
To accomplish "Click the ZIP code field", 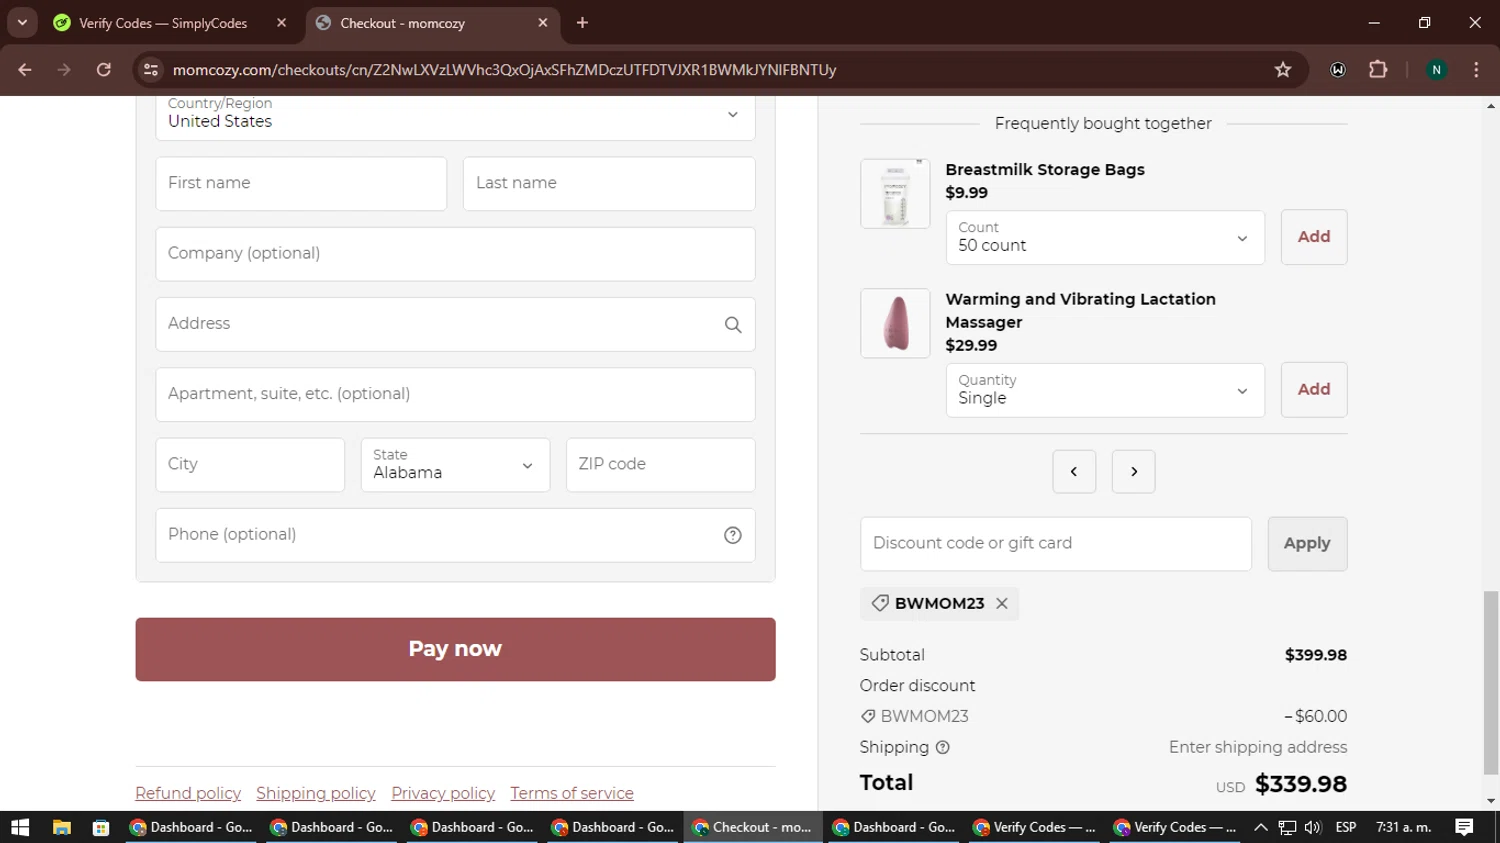I will point(660,465).
